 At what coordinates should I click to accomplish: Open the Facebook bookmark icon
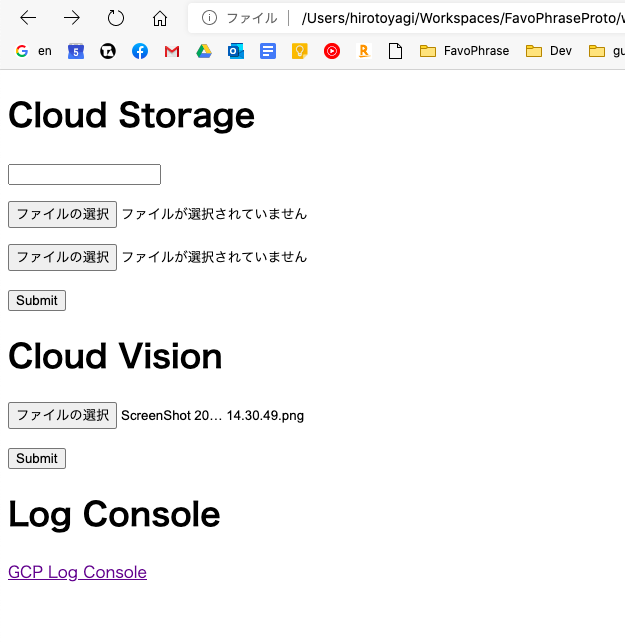(x=140, y=51)
